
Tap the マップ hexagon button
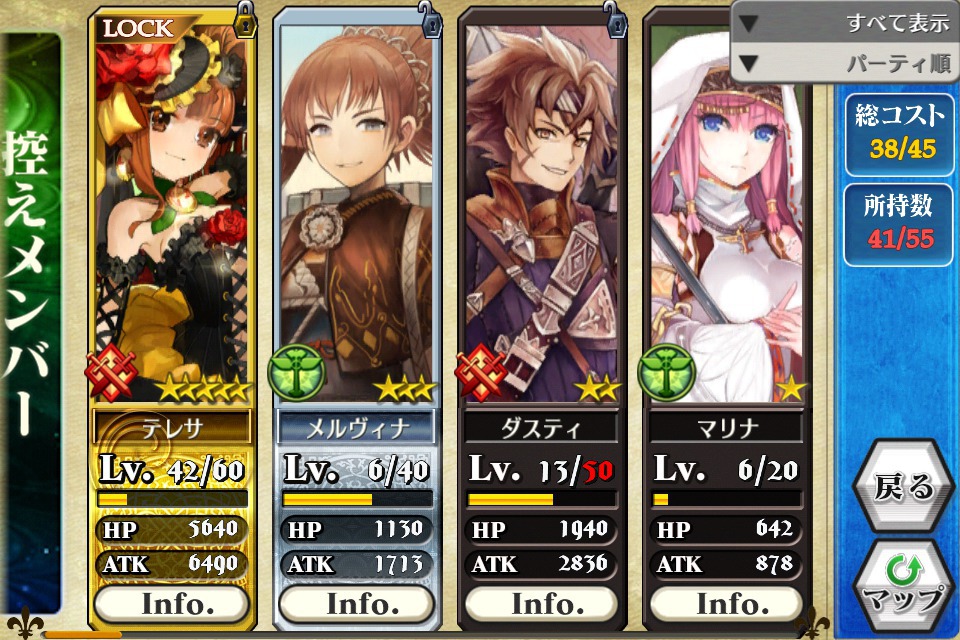point(904,585)
